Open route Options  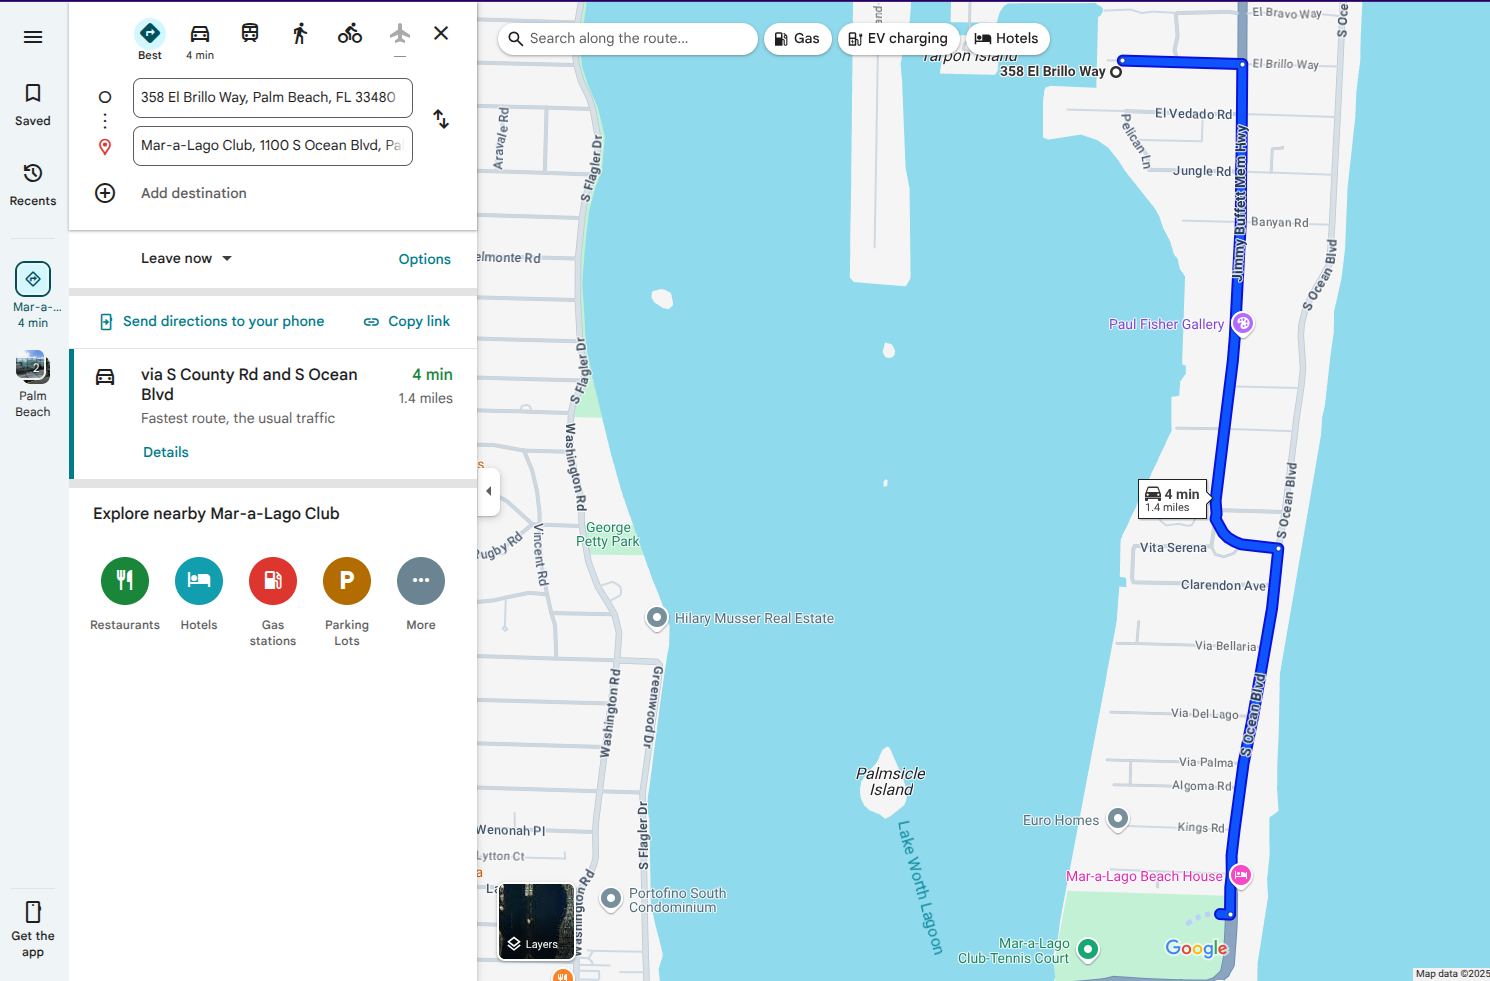coord(425,259)
